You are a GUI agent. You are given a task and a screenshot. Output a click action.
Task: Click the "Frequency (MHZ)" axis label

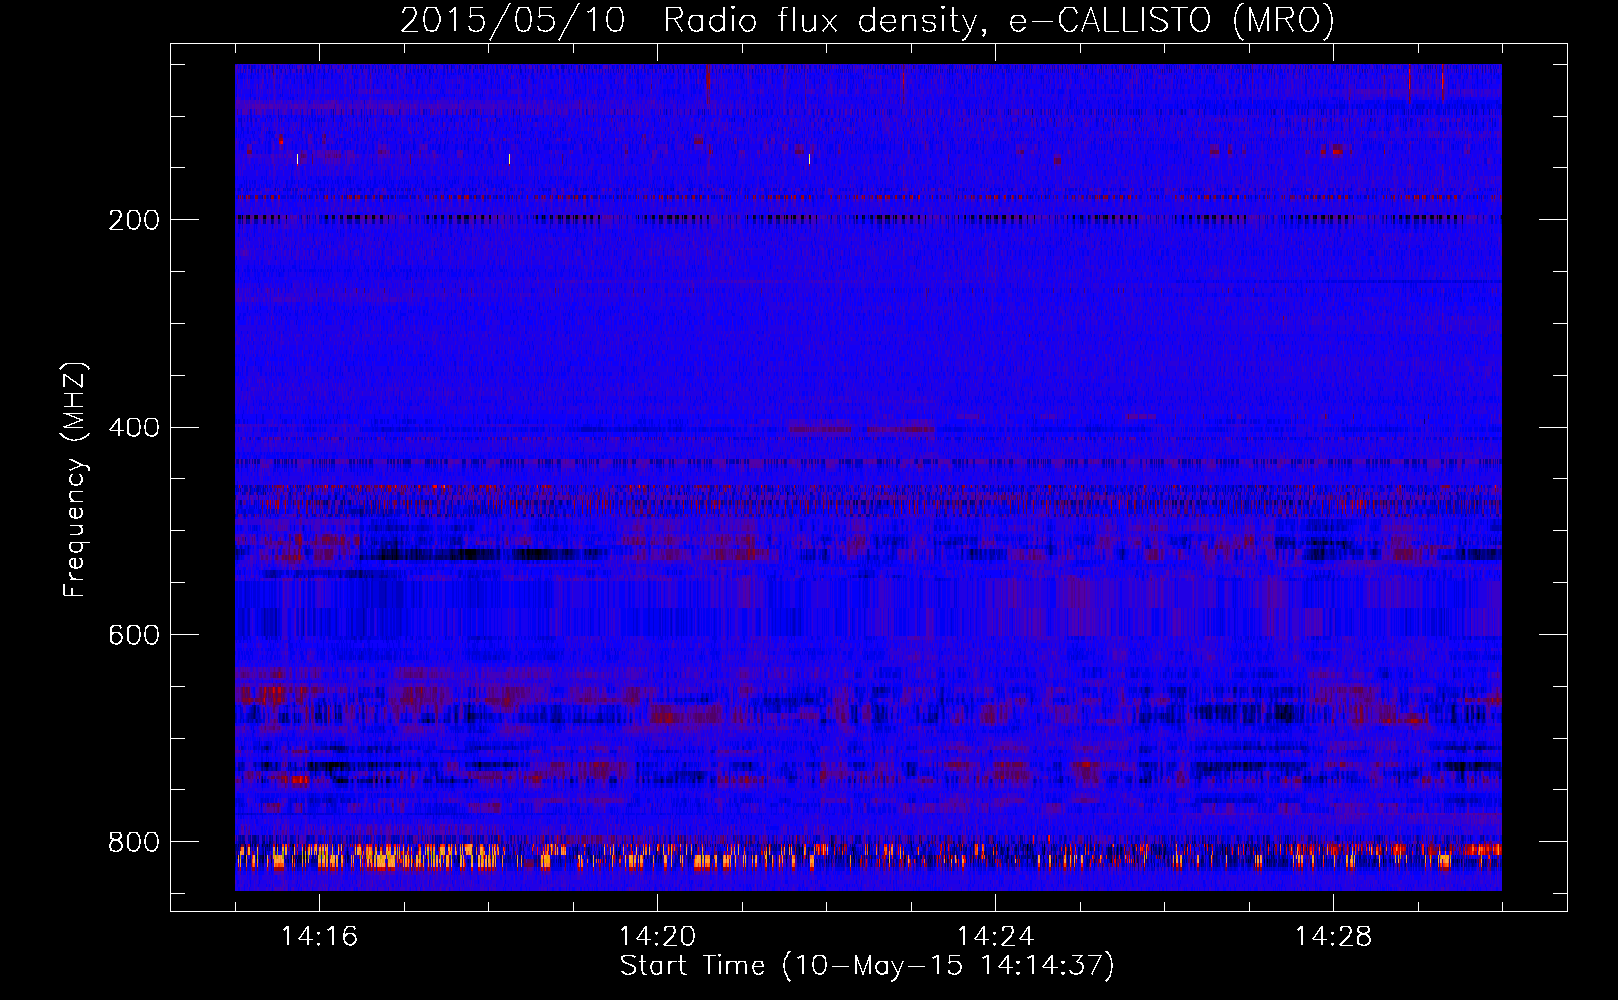75,480
